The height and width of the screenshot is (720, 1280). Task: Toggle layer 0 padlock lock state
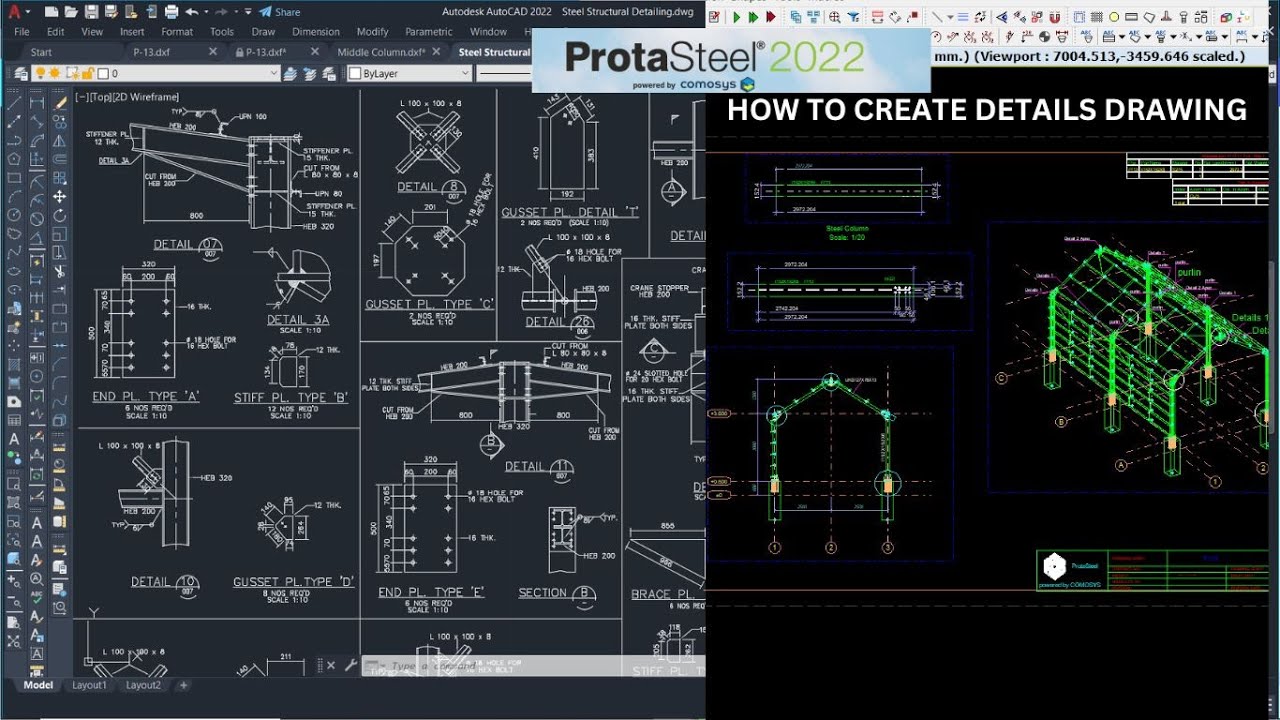[x=88, y=74]
